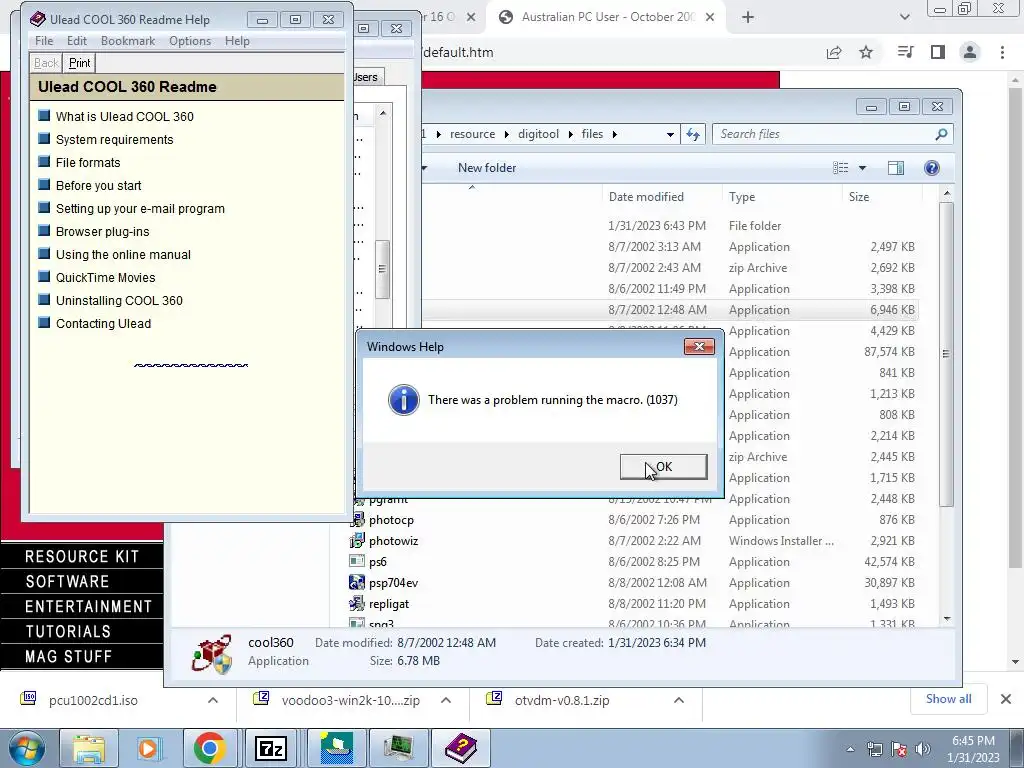Open the File menu in Ulead Readme Help

pyautogui.click(x=44, y=40)
